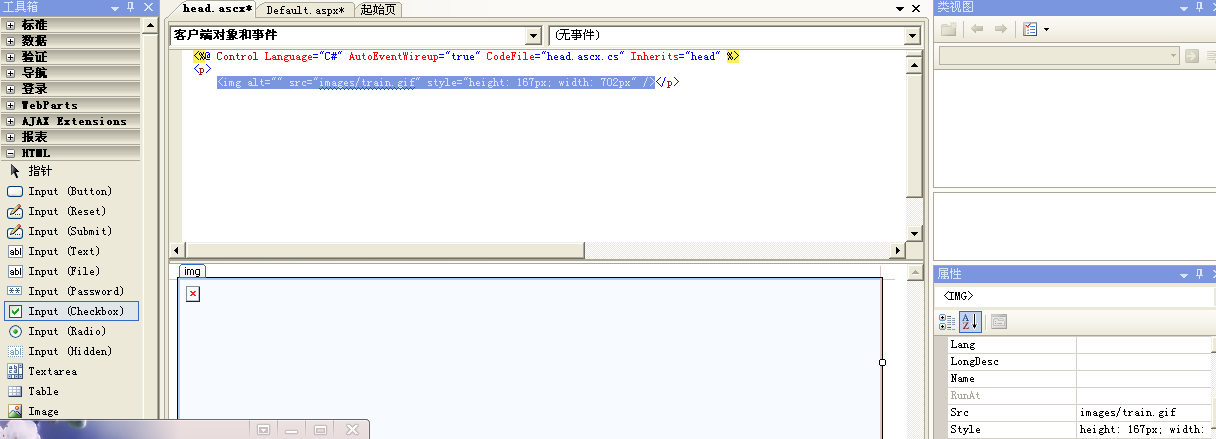Pin the 工具箱 panel with pushpin icon
Image resolution: width=1216 pixels, height=439 pixels.
[130, 7]
